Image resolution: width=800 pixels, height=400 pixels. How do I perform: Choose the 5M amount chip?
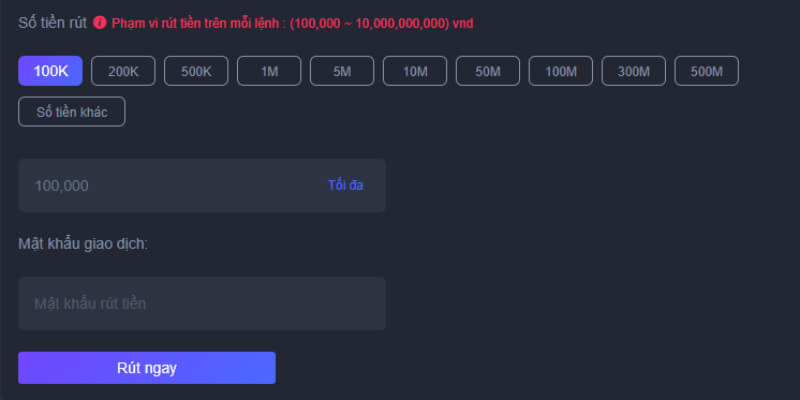point(342,71)
